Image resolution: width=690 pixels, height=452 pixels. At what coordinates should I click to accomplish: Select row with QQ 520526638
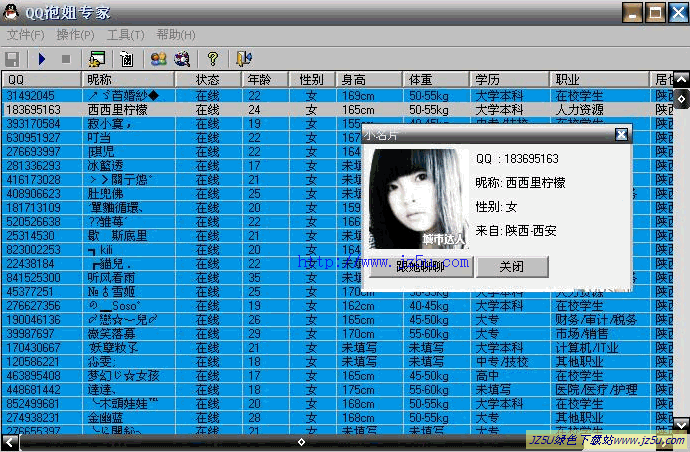click(x=338, y=222)
